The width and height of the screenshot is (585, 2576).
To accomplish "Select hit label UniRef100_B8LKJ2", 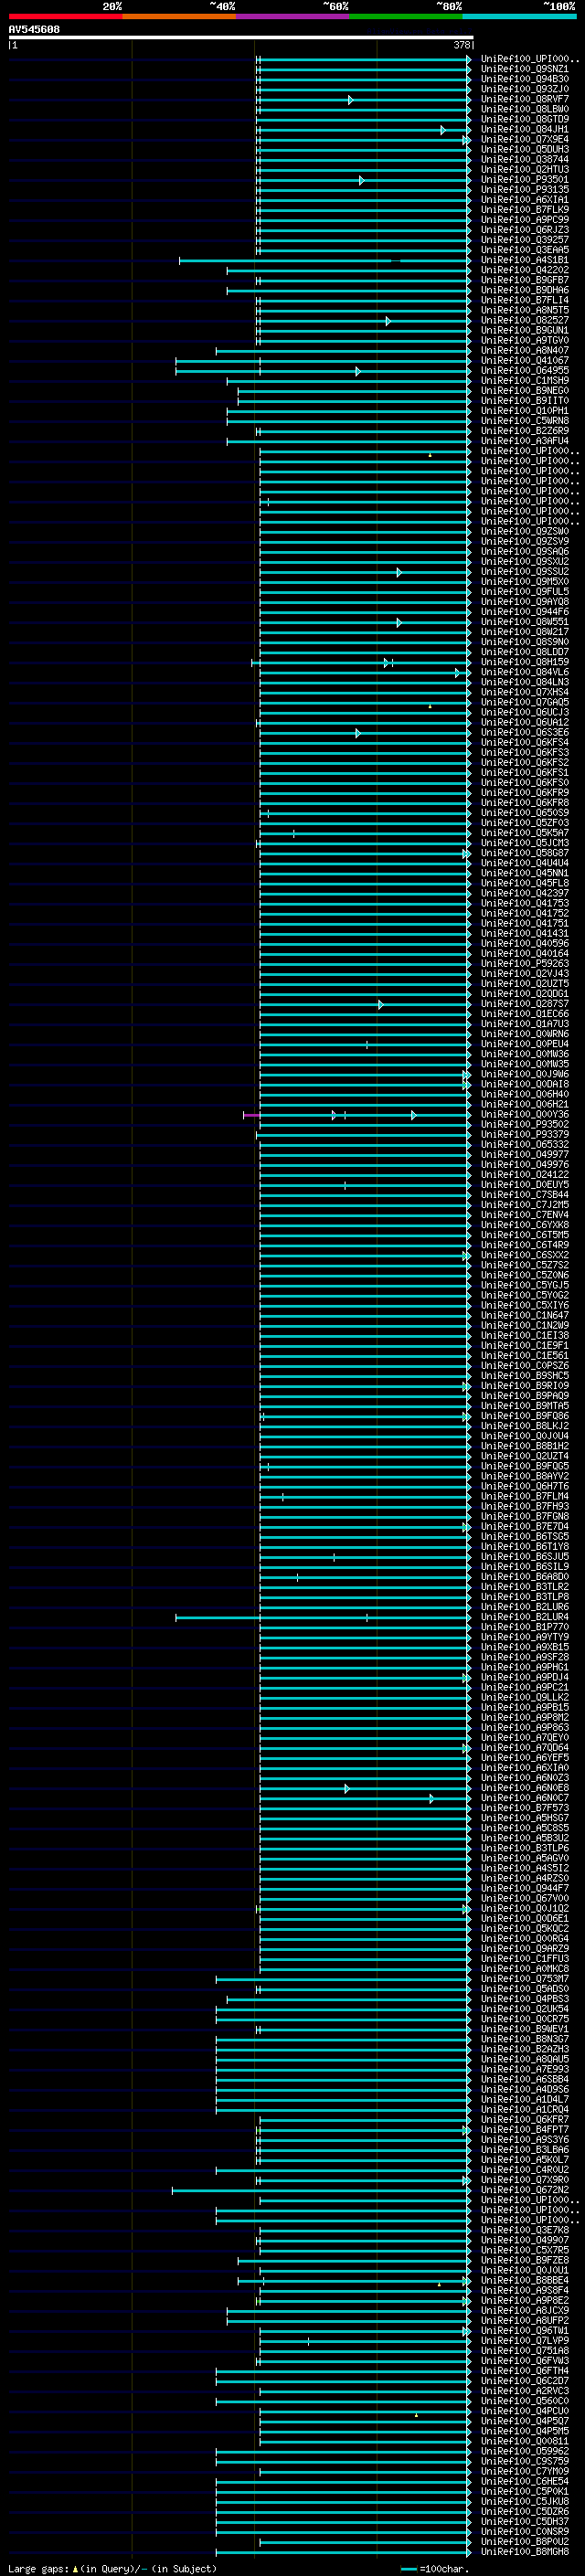I will pos(524,1426).
